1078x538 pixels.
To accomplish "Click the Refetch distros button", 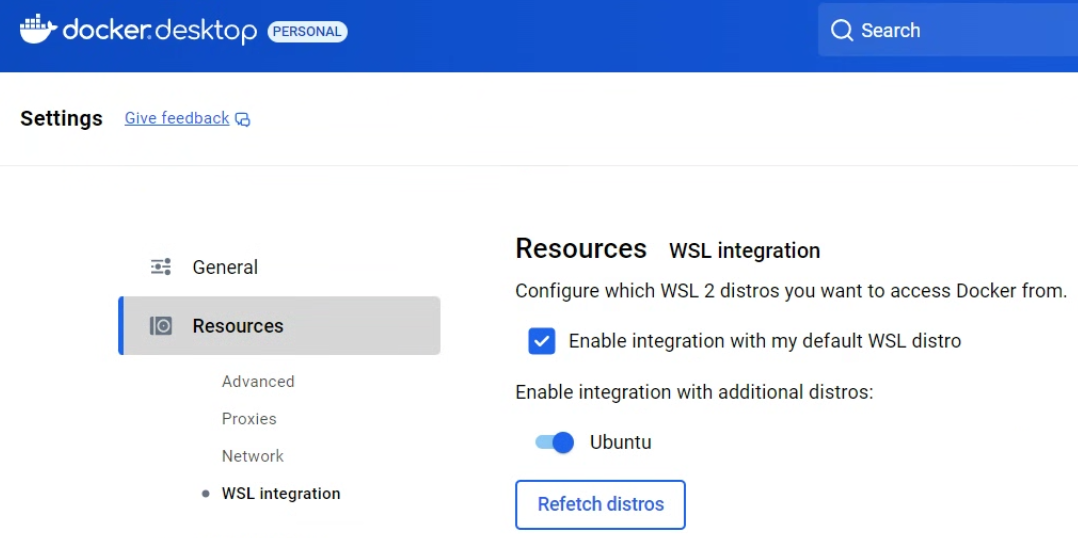I will click(x=600, y=504).
